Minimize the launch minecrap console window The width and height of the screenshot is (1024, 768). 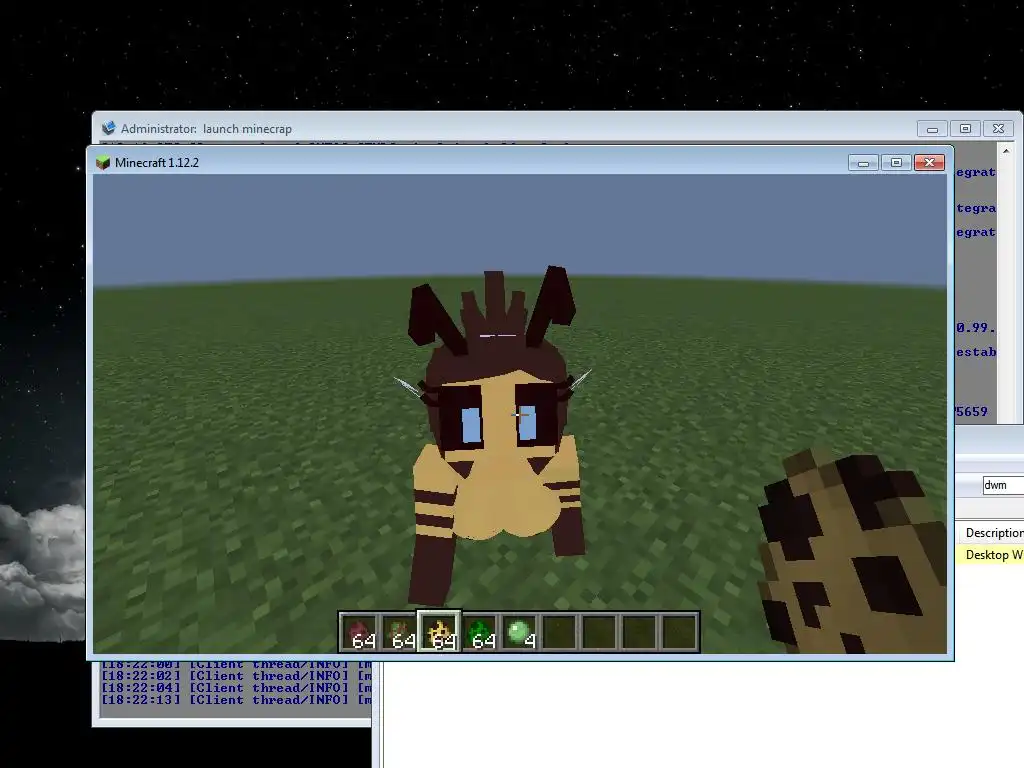coord(932,129)
